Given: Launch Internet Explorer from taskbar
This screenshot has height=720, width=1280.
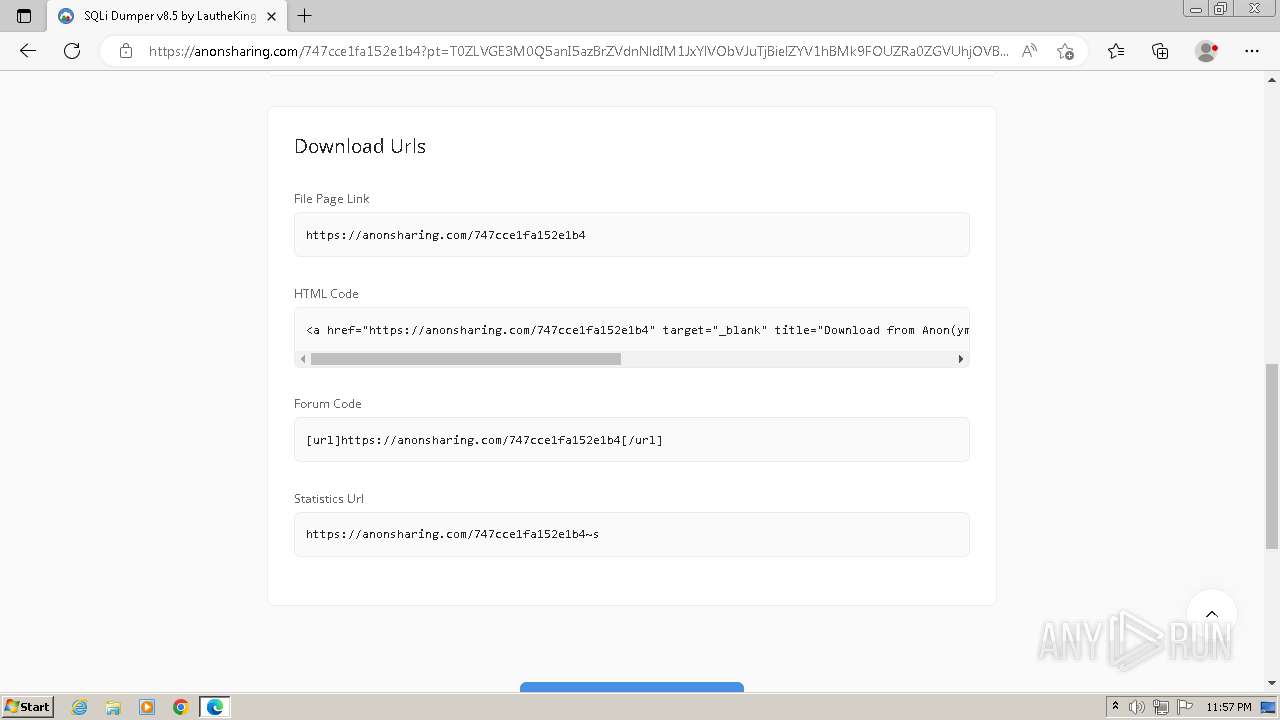Looking at the screenshot, I should pos(80,707).
